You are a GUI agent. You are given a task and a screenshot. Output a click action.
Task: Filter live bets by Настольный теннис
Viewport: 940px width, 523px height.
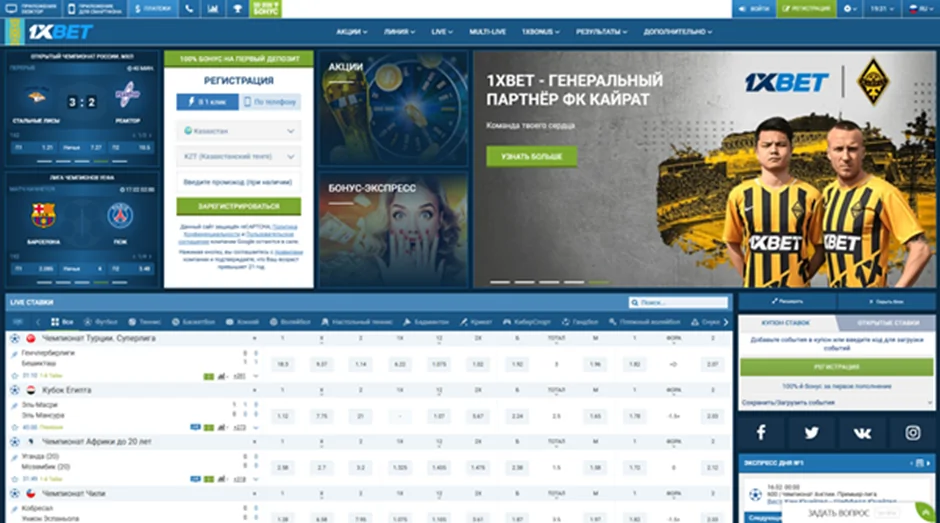[357, 322]
